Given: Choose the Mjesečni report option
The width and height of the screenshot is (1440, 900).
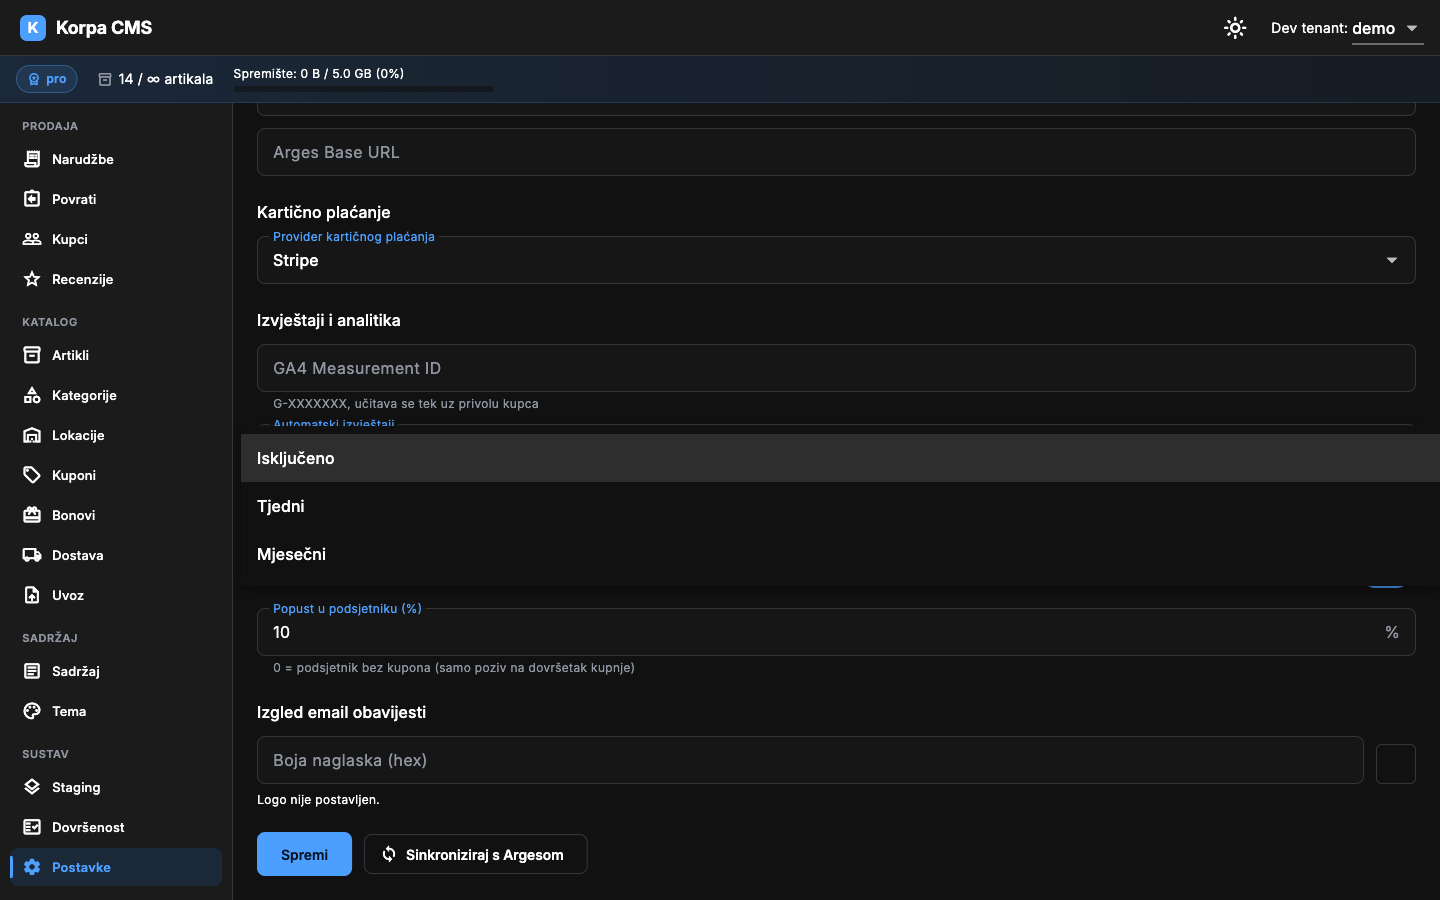Looking at the screenshot, I should [x=840, y=554].
